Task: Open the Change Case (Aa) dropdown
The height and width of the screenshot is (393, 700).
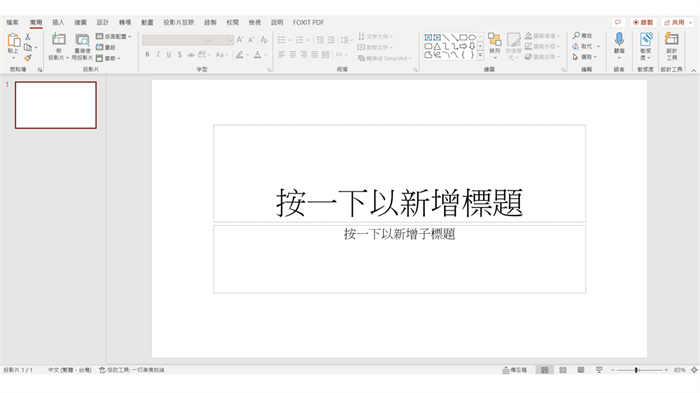Action: click(222, 54)
